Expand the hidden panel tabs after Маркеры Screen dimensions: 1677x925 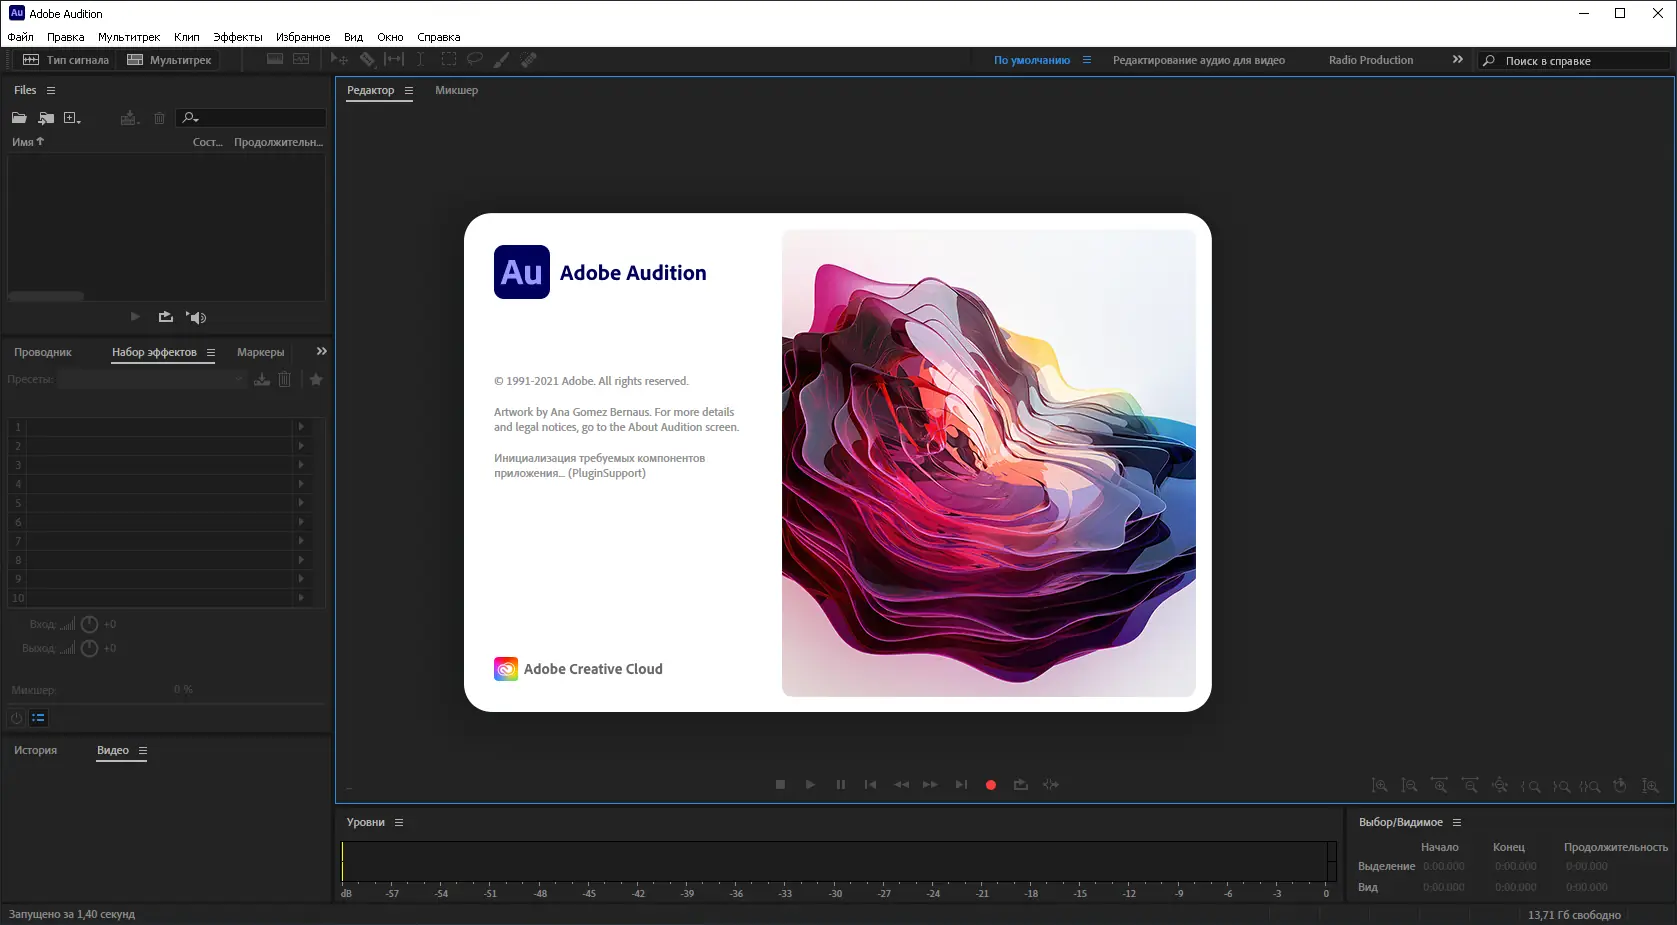[321, 352]
